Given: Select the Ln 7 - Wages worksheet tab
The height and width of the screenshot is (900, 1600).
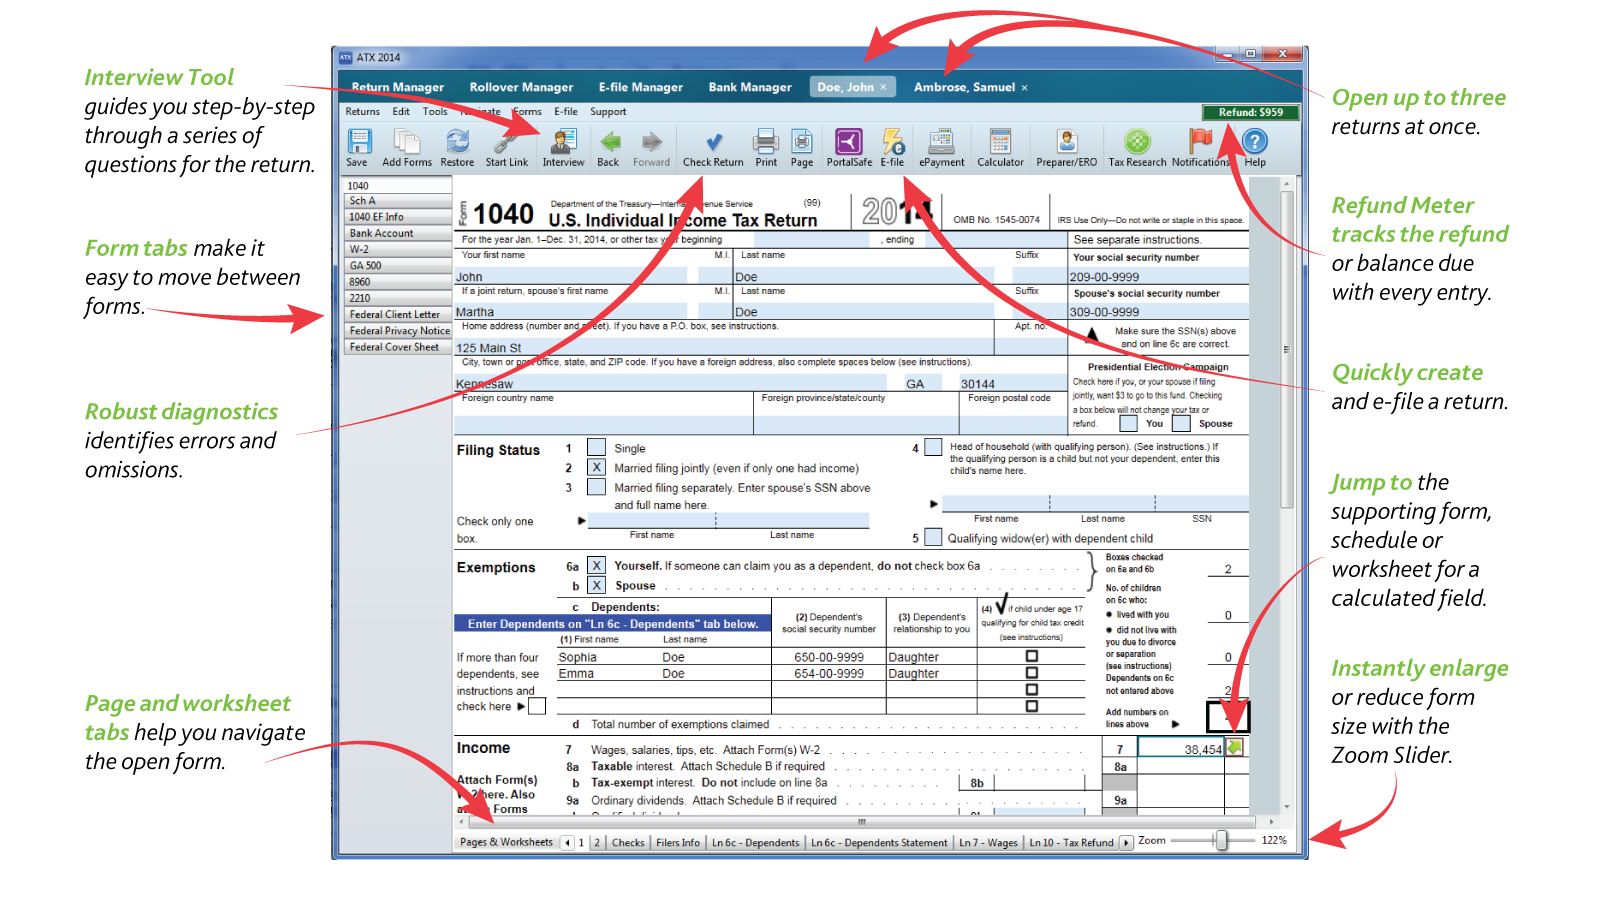Looking at the screenshot, I should point(988,842).
